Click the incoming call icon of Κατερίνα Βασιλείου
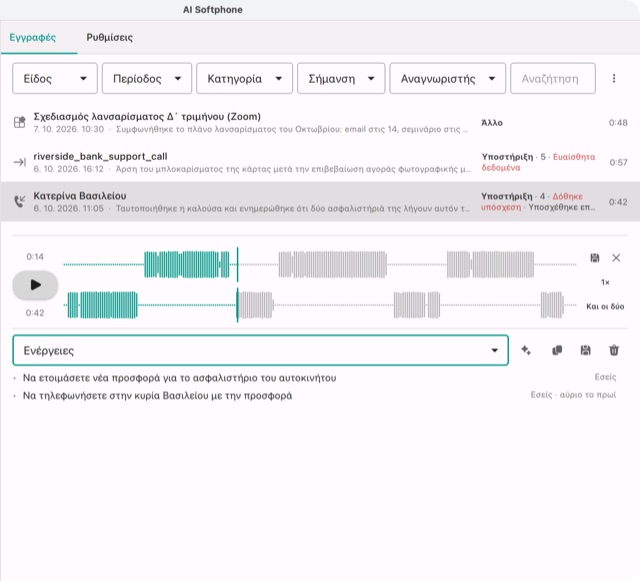 click(x=20, y=201)
